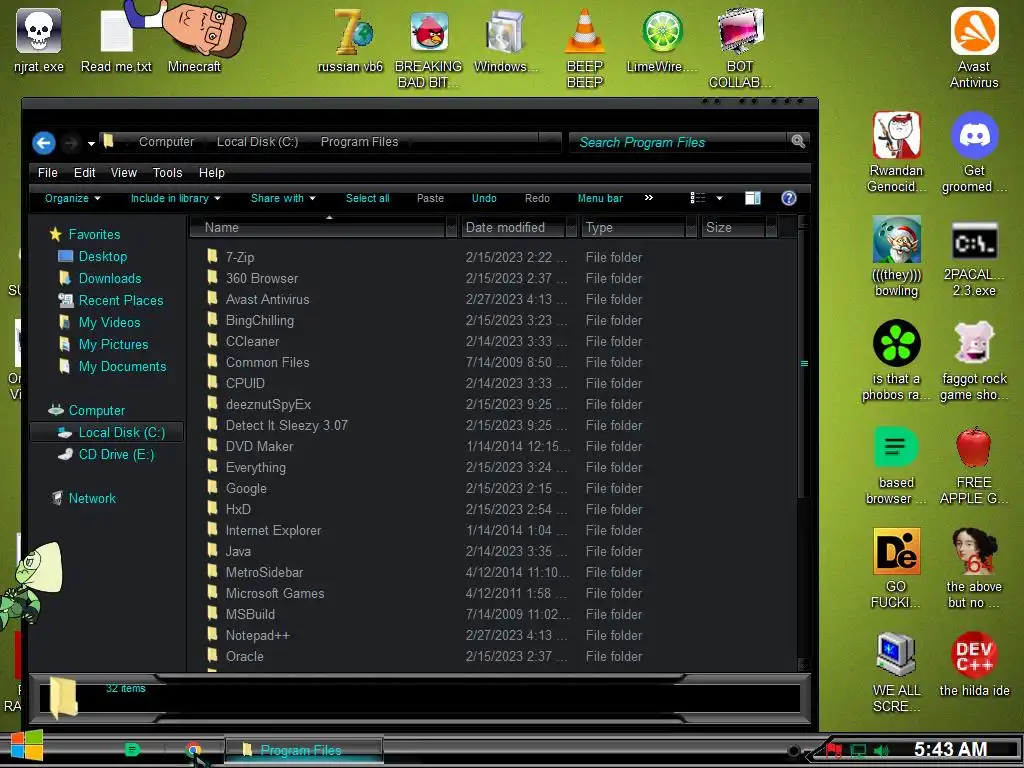Click Select all in toolbar
1024x768 pixels.
click(x=368, y=199)
